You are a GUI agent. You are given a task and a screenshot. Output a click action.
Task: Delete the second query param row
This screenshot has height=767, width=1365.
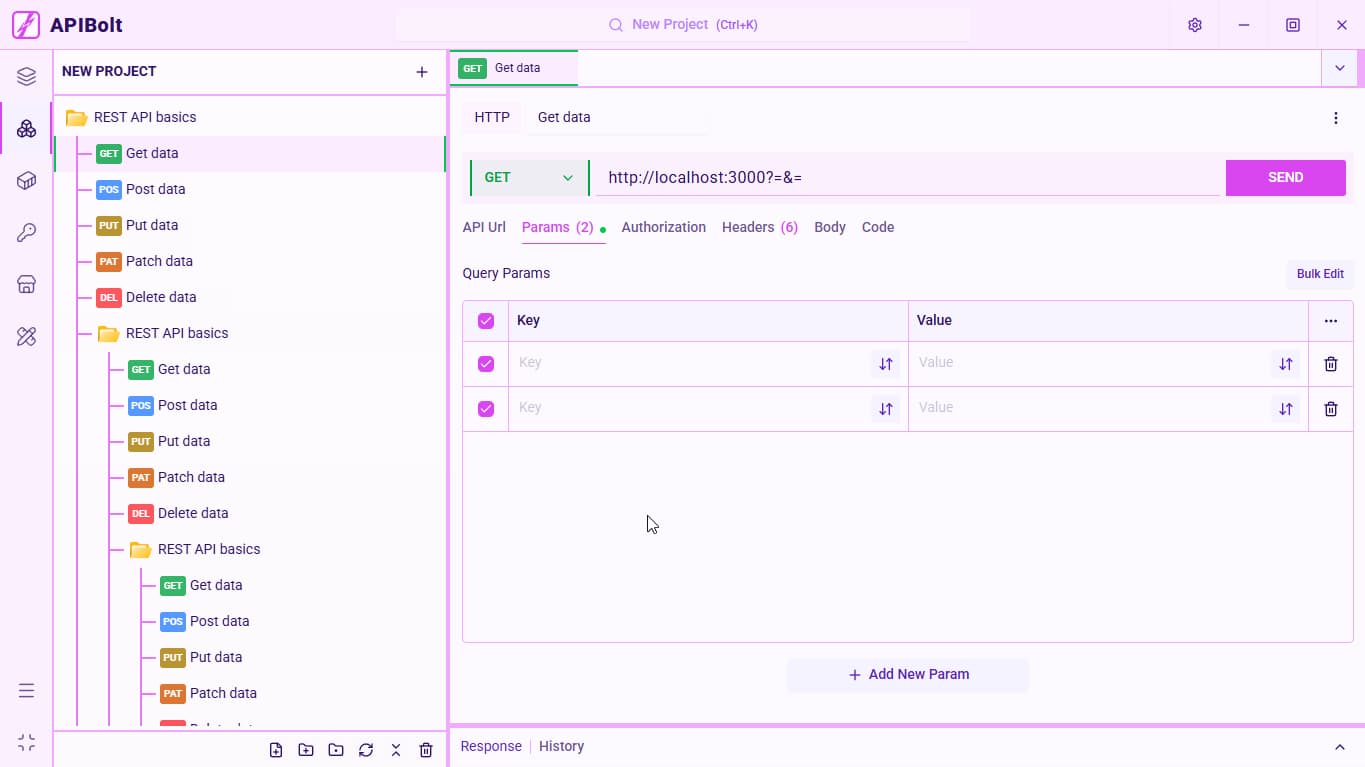click(1331, 409)
